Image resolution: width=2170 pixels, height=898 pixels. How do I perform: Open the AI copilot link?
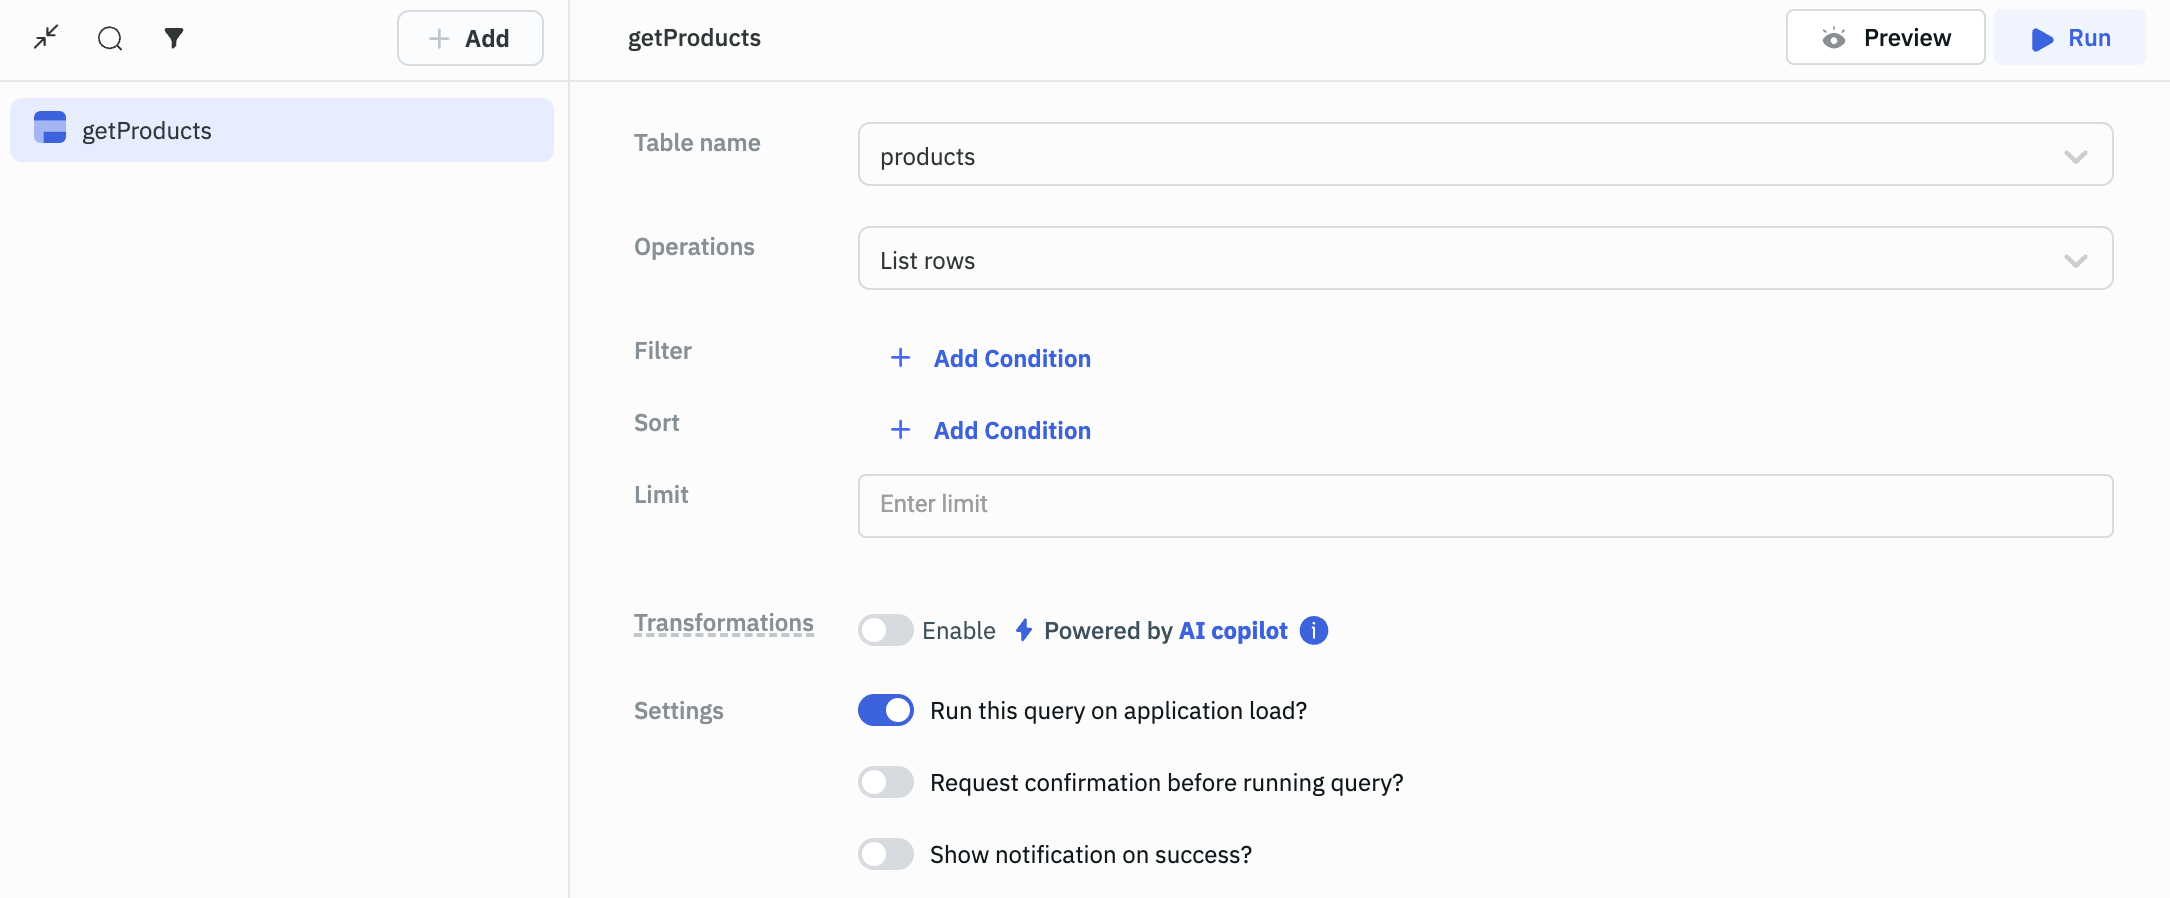click(x=1233, y=631)
